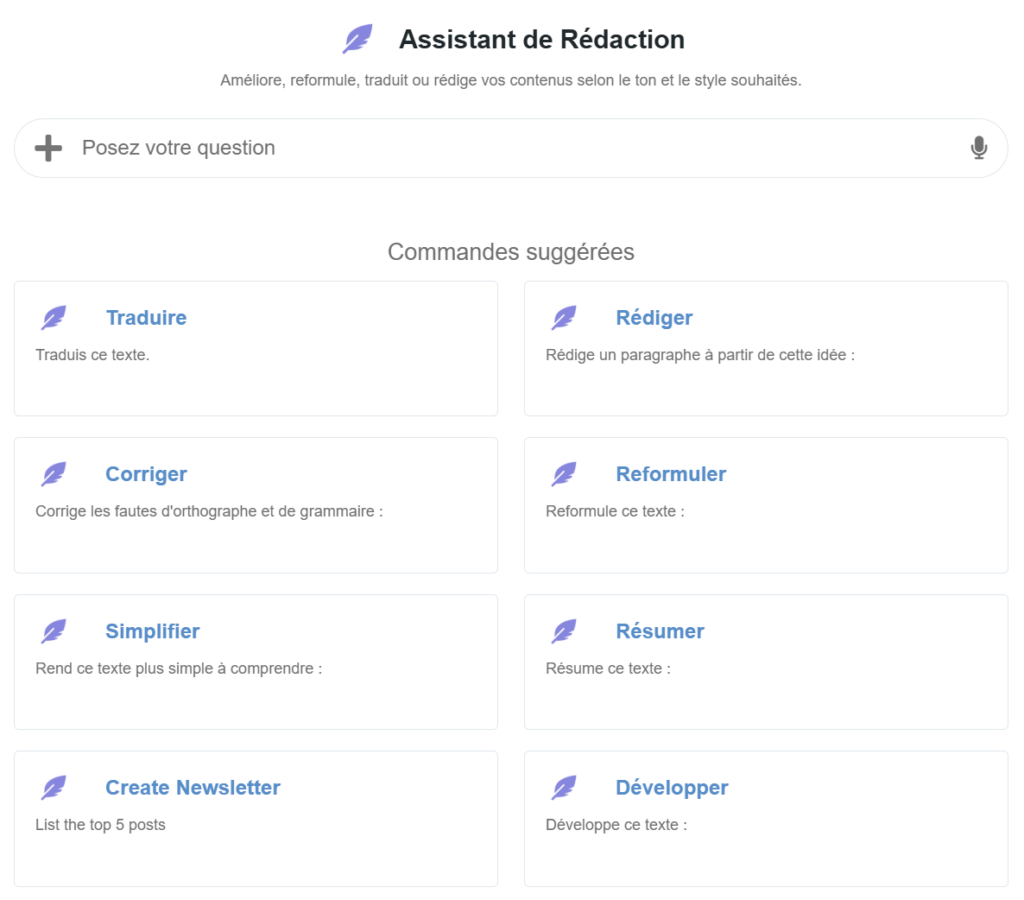This screenshot has width=1024, height=900.
Task: Click the feather icon on Traduire card
Action: point(54,318)
